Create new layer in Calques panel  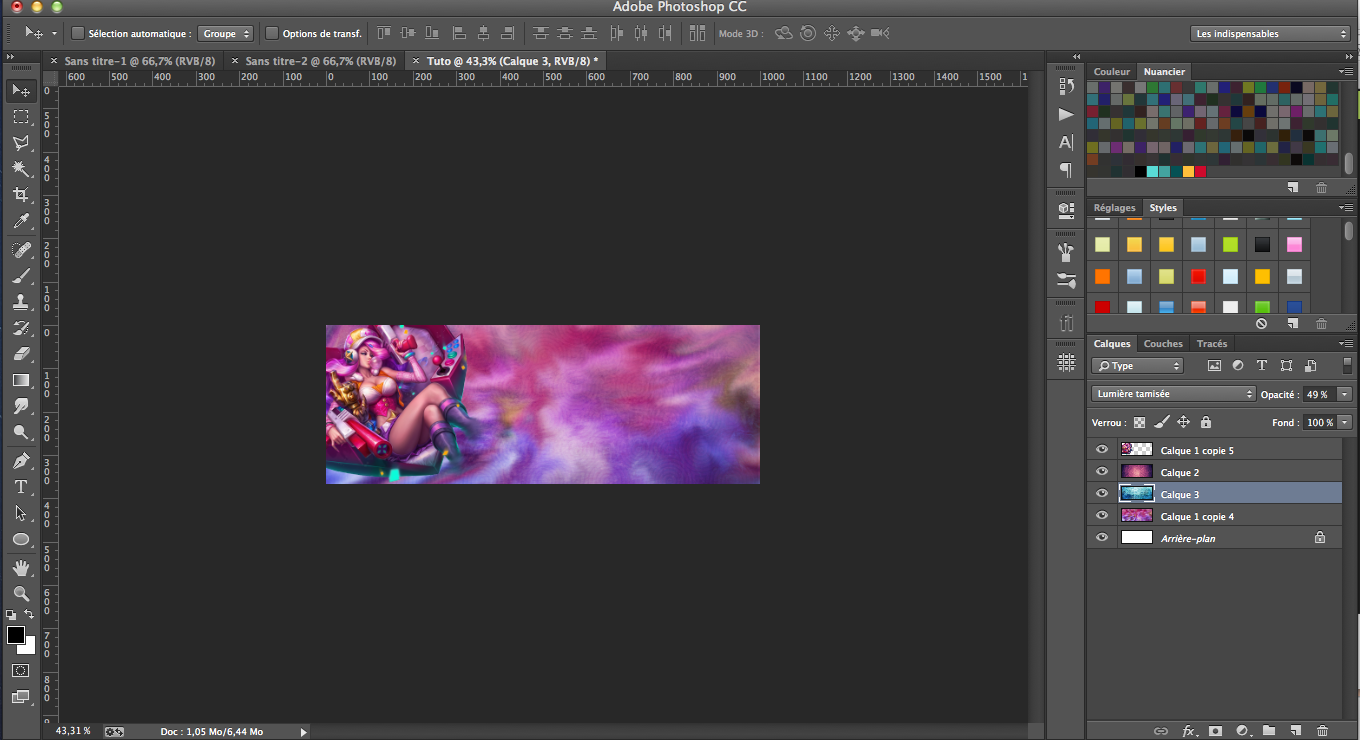pos(1296,731)
